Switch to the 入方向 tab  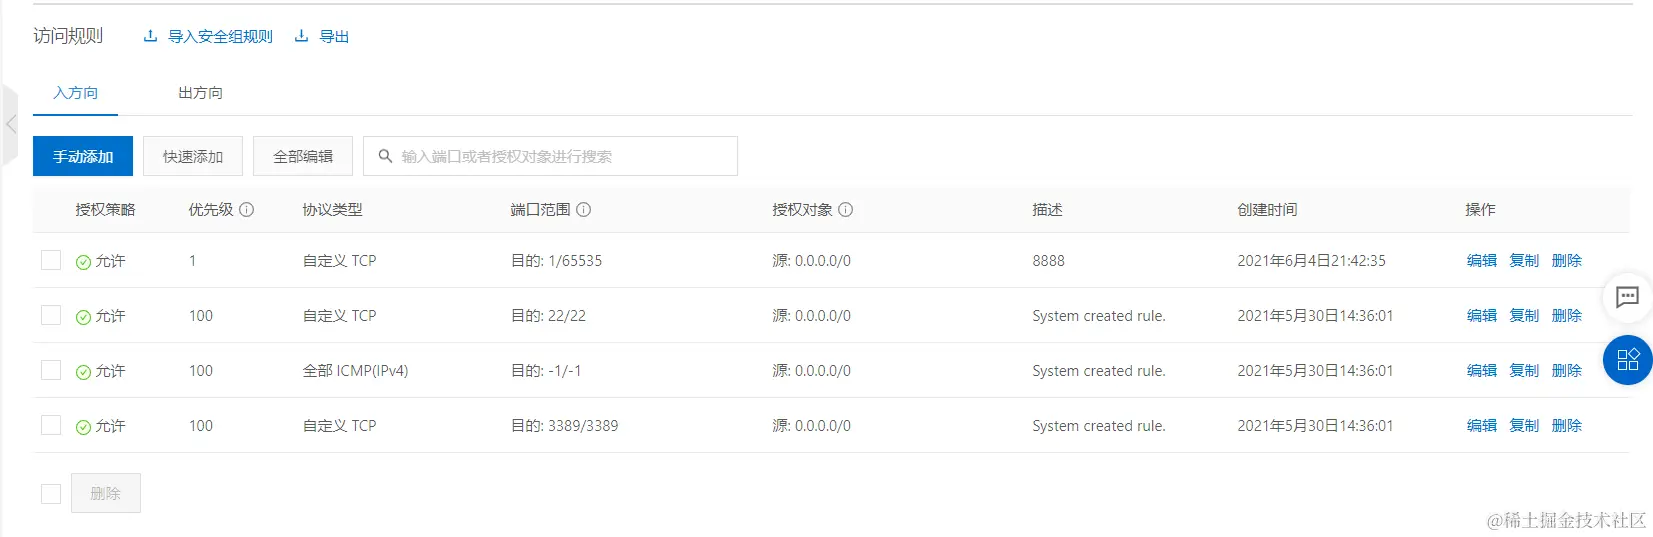click(x=76, y=93)
